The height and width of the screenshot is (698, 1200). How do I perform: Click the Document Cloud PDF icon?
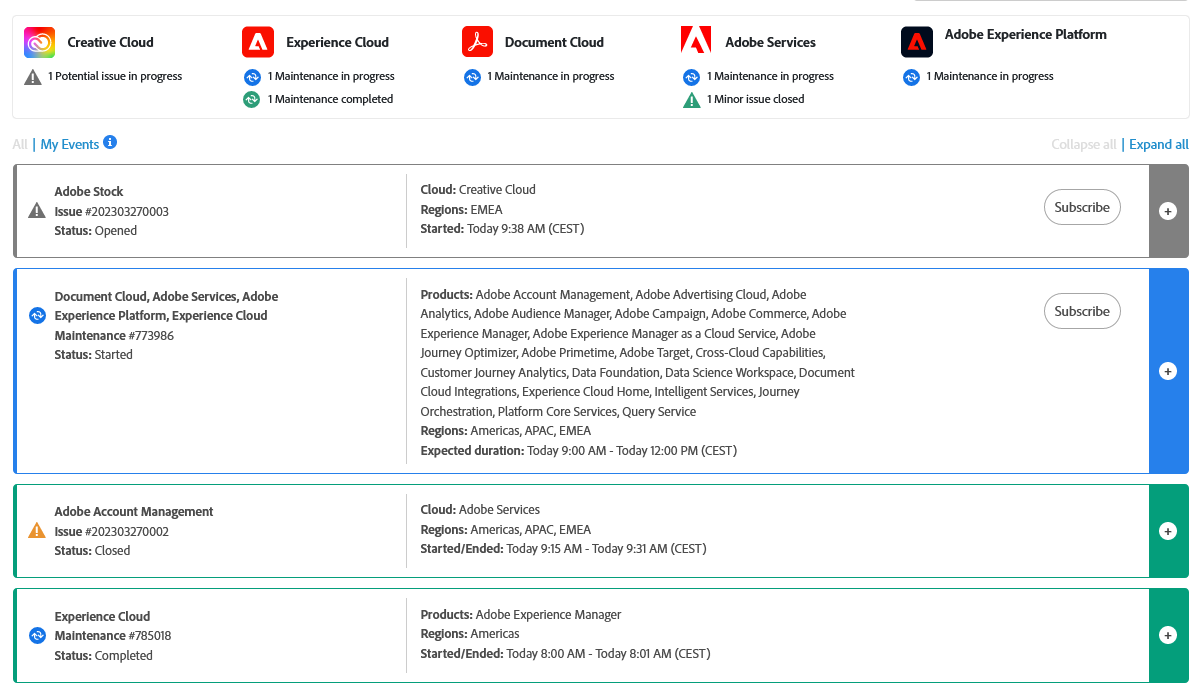tap(477, 41)
